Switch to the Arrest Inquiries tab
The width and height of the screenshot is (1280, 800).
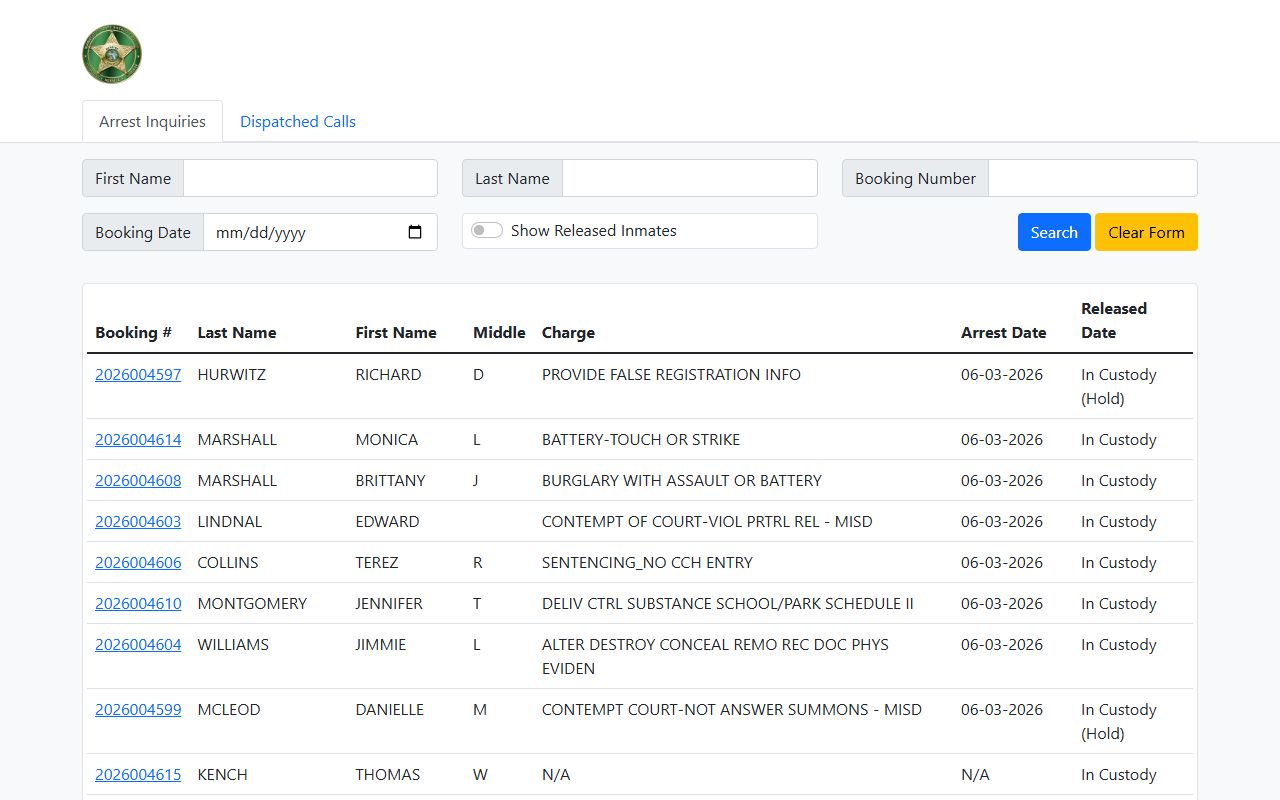pyautogui.click(x=152, y=121)
